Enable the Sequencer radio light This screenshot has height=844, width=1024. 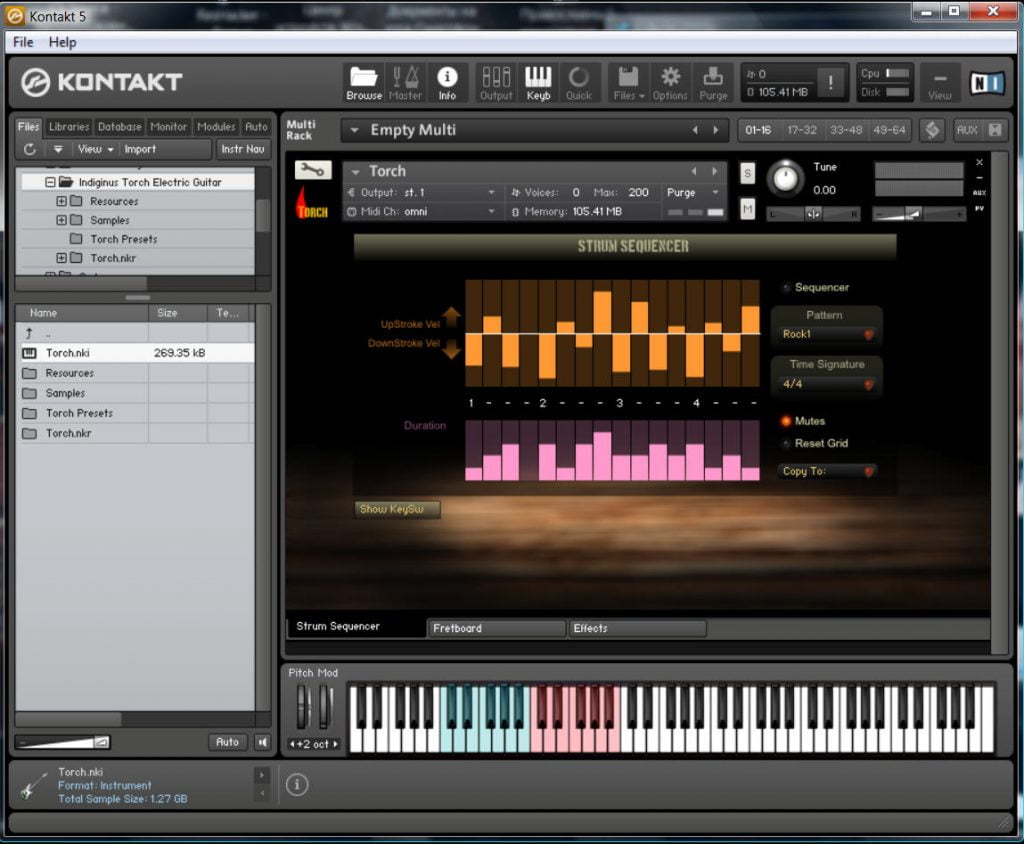pos(786,287)
